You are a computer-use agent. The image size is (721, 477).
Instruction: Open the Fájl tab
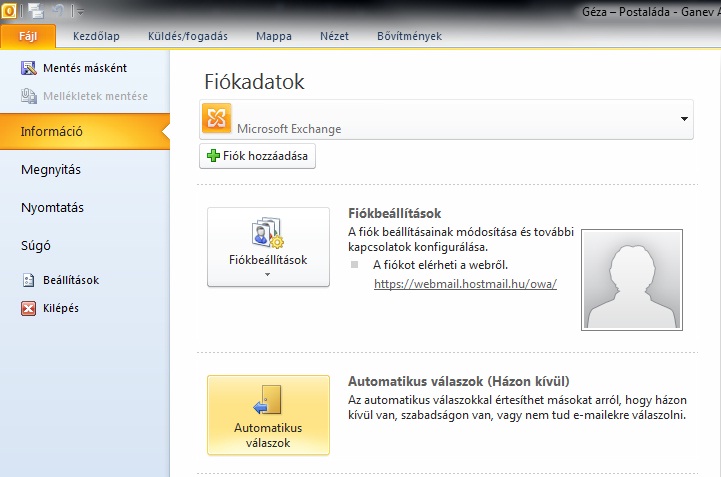[28, 36]
